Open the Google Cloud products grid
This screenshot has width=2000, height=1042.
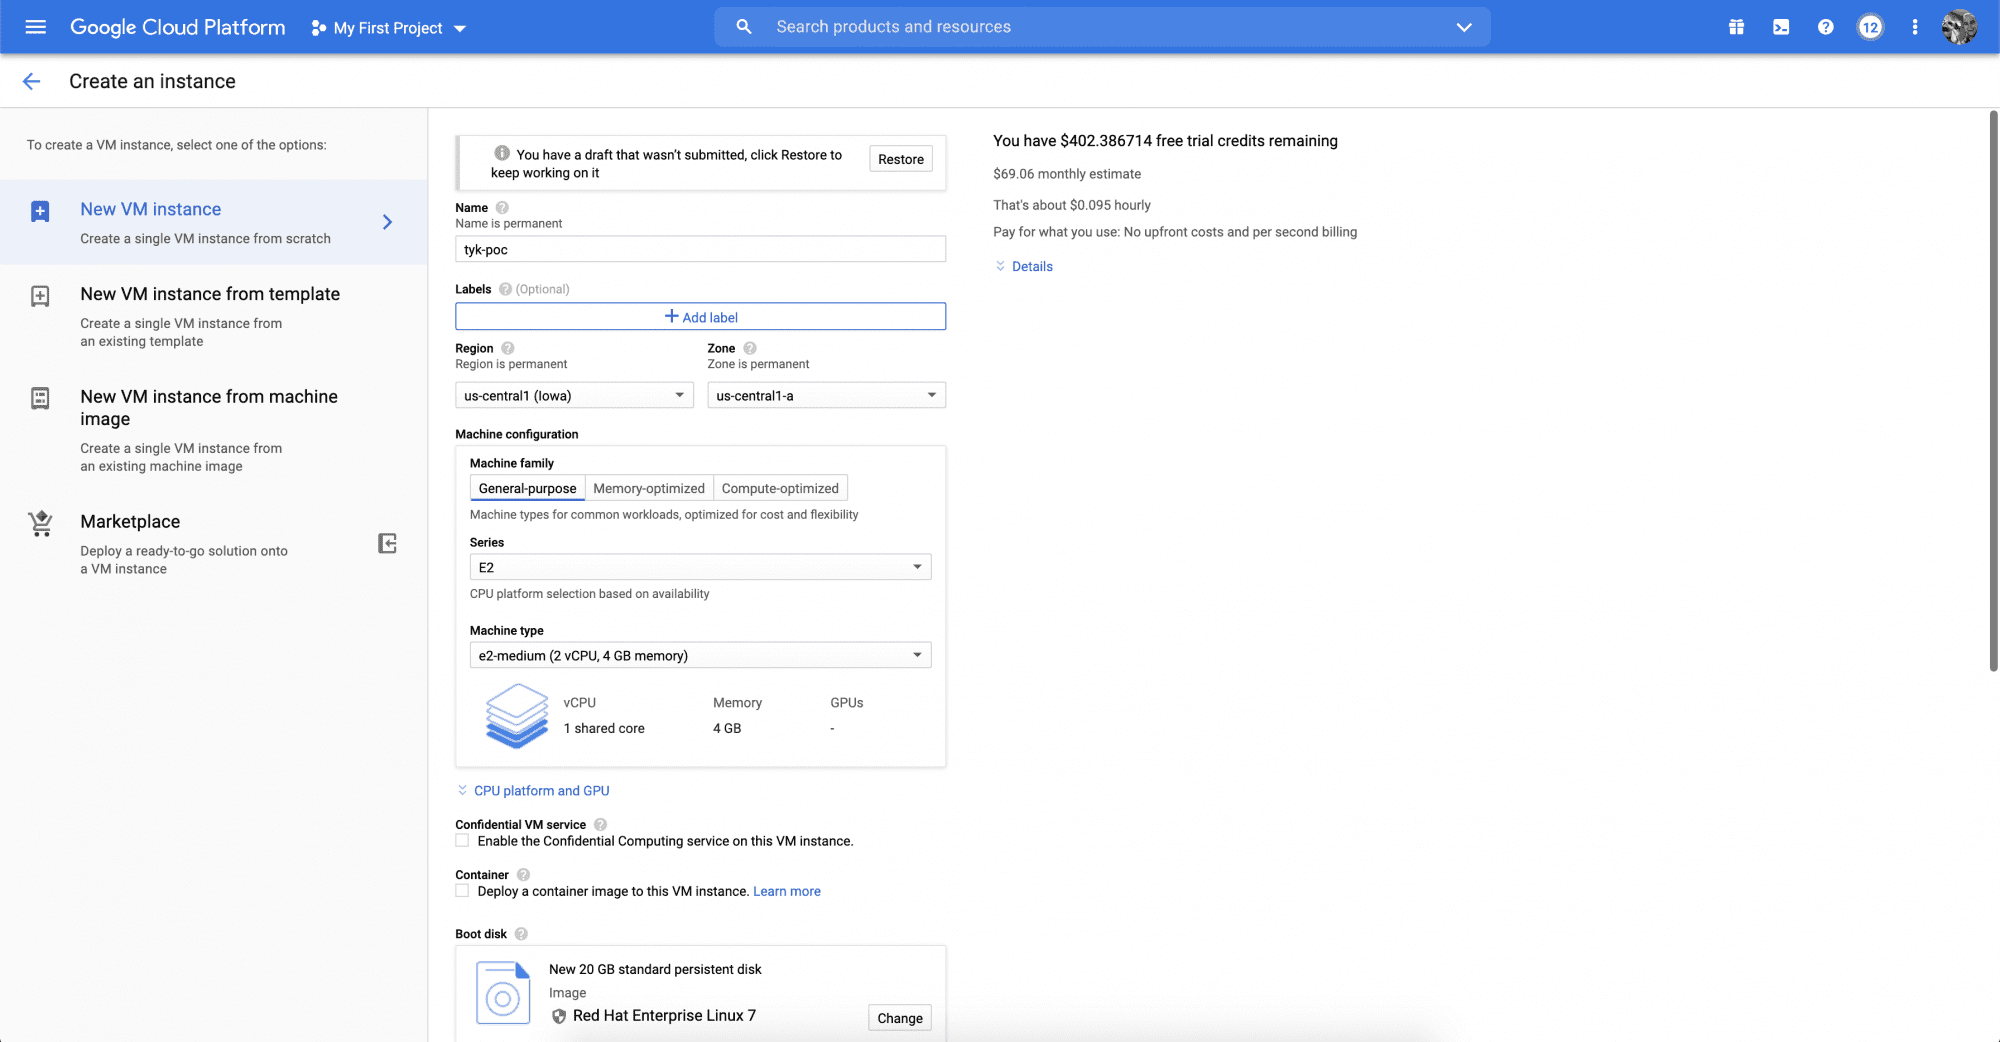tap(1735, 27)
